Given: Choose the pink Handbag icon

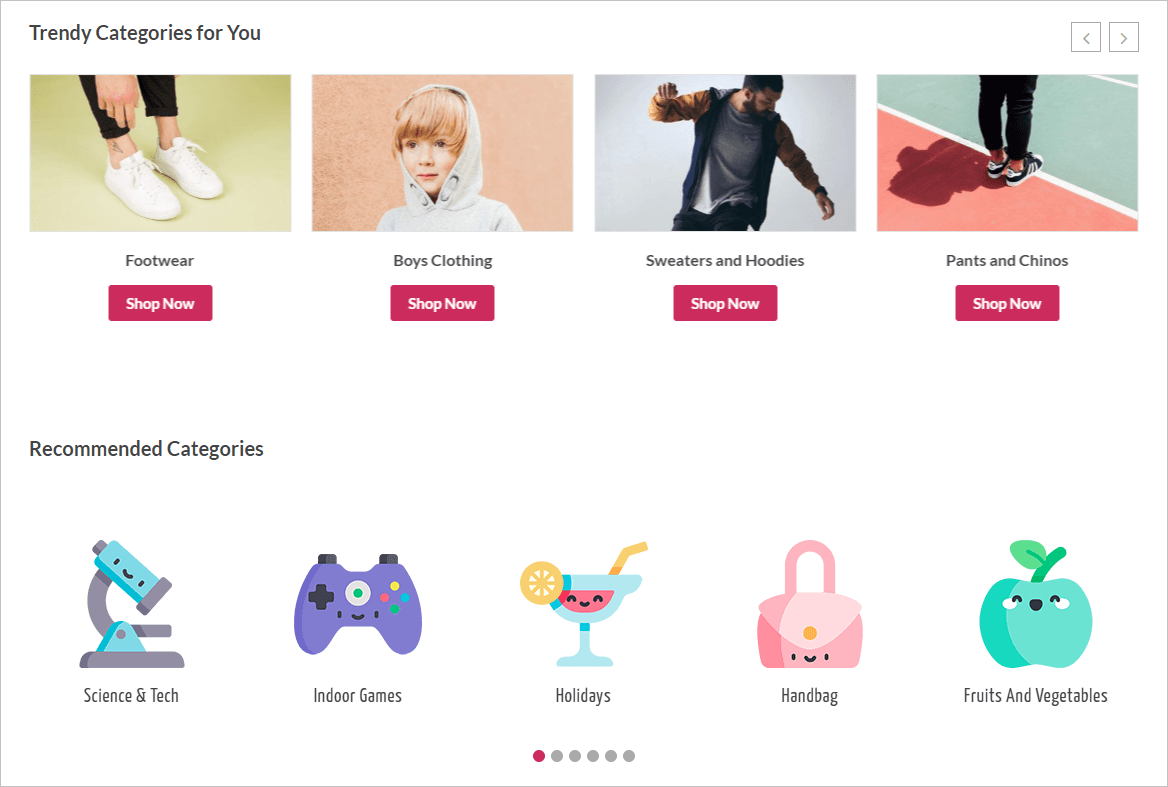Looking at the screenshot, I should (809, 604).
